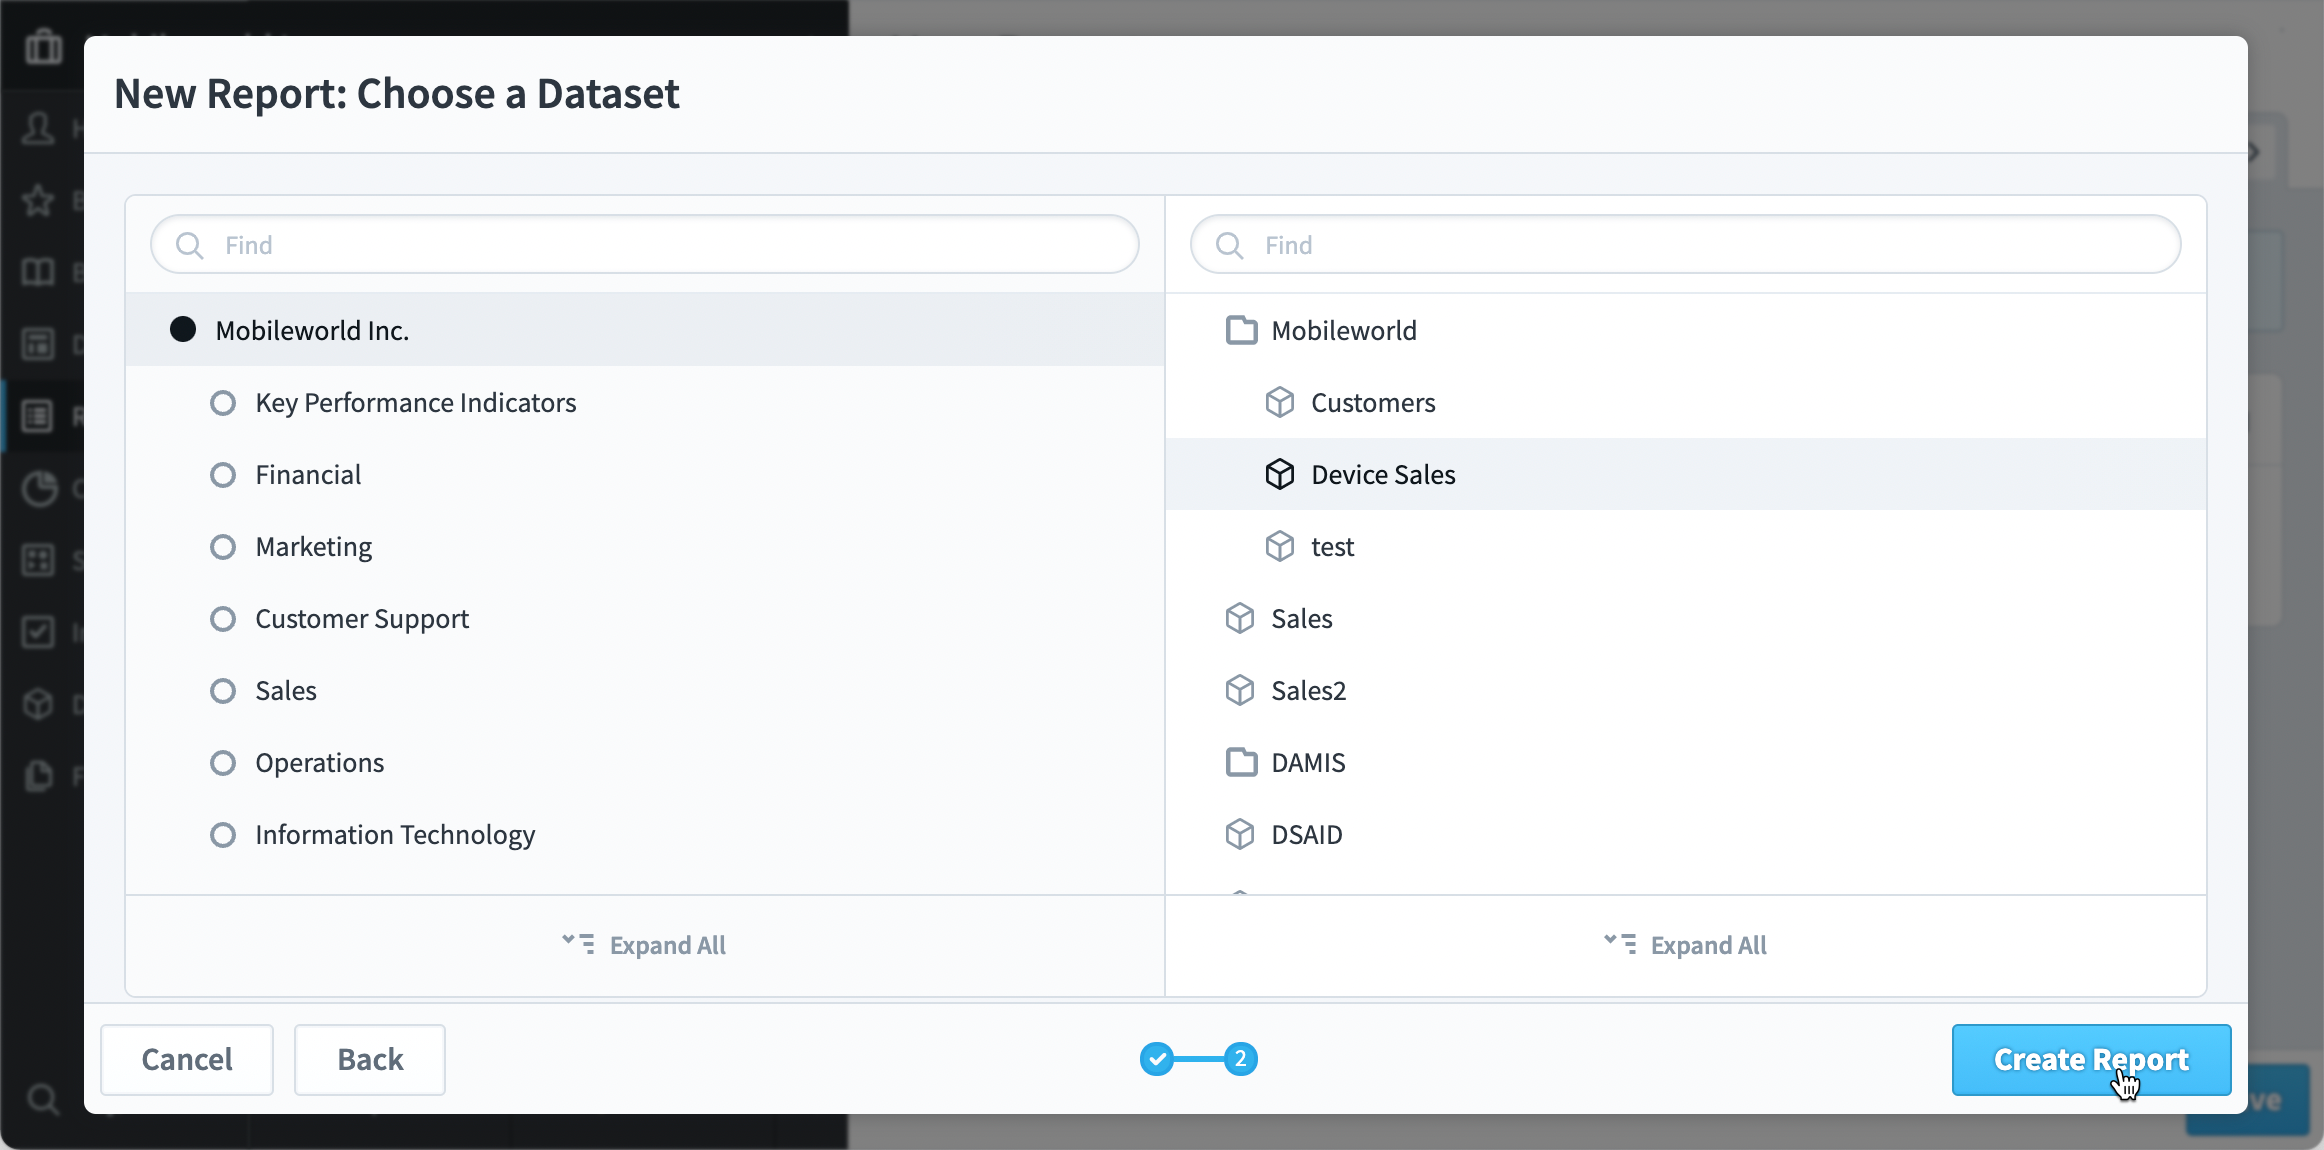Click the Cancel button

pyautogui.click(x=187, y=1059)
